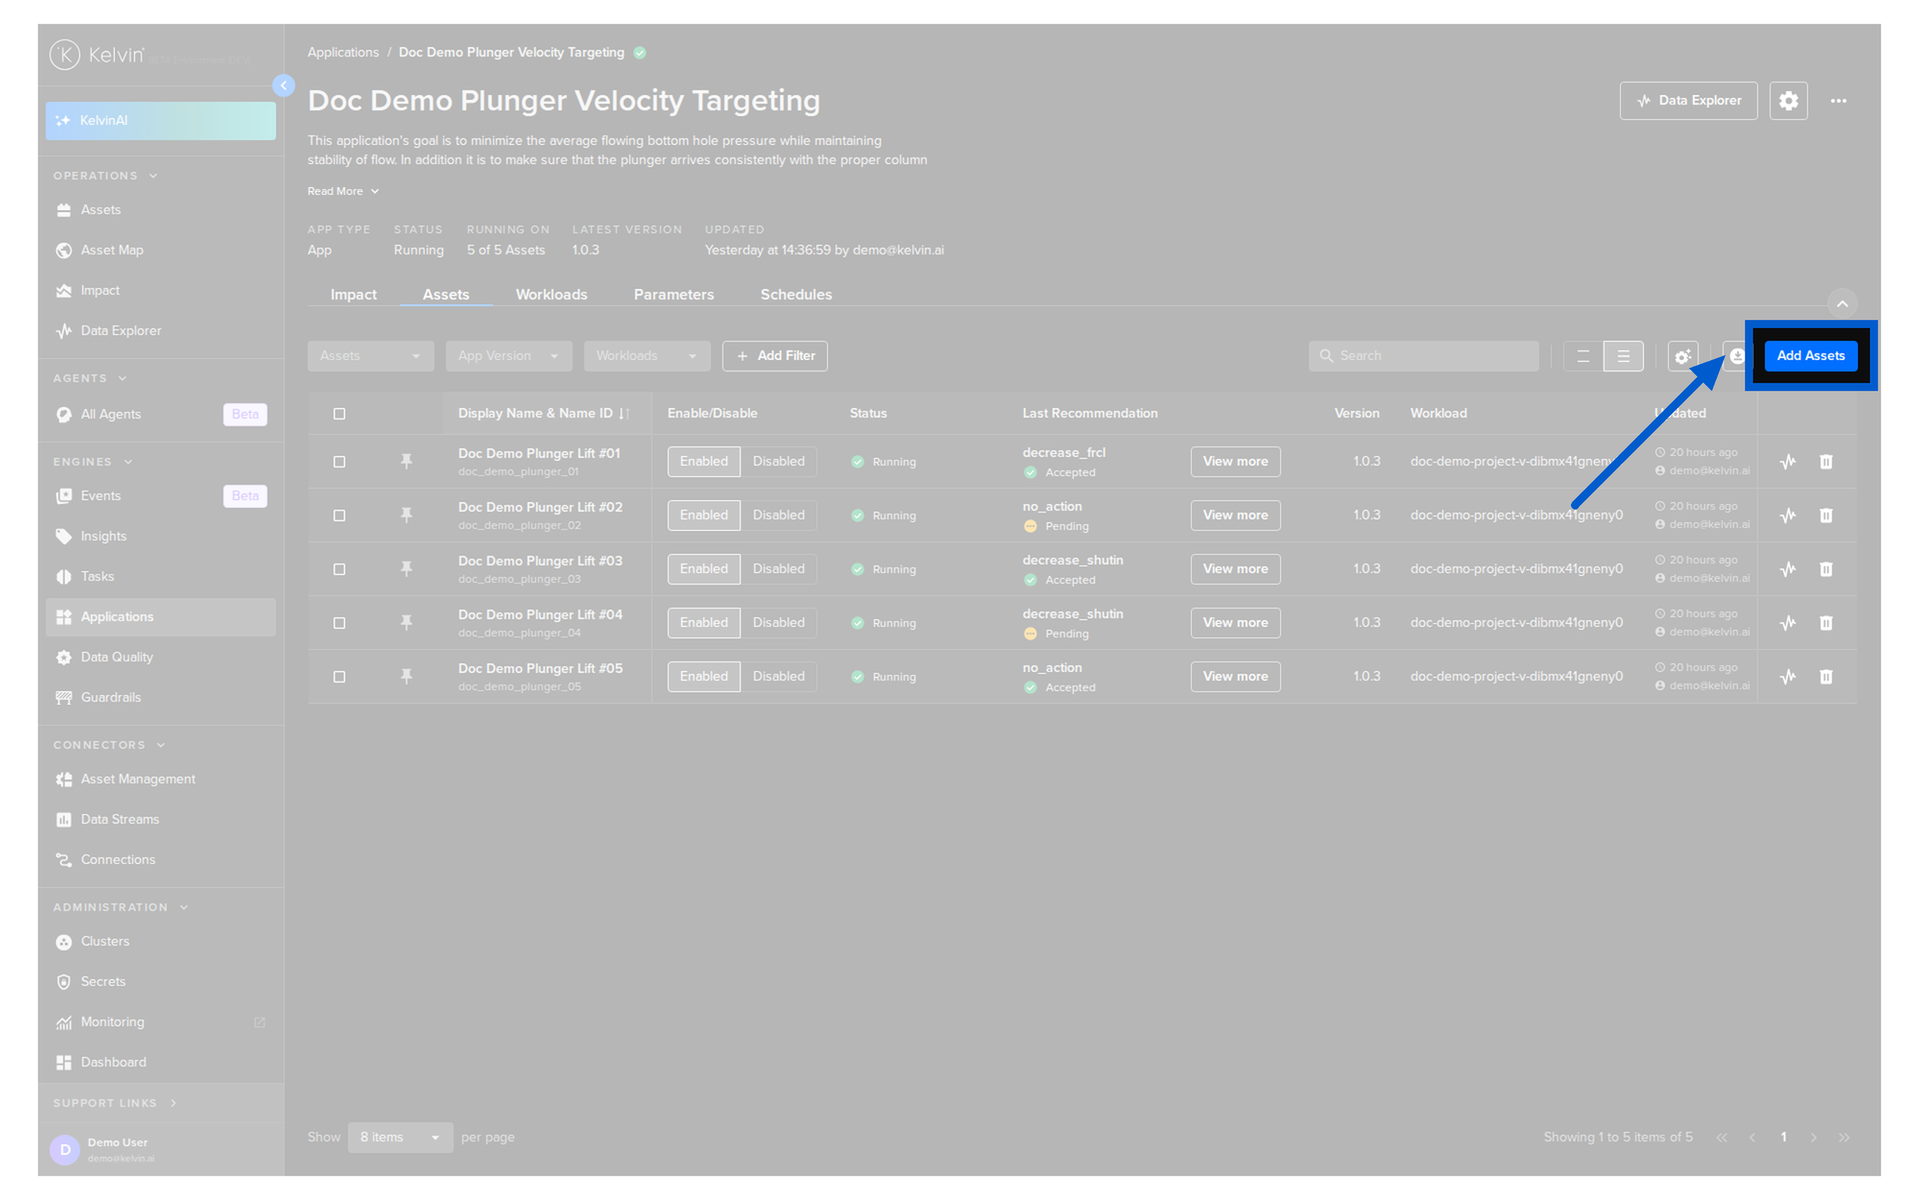Pin the Doc Demo Plunger Lift #02 row

406,515
